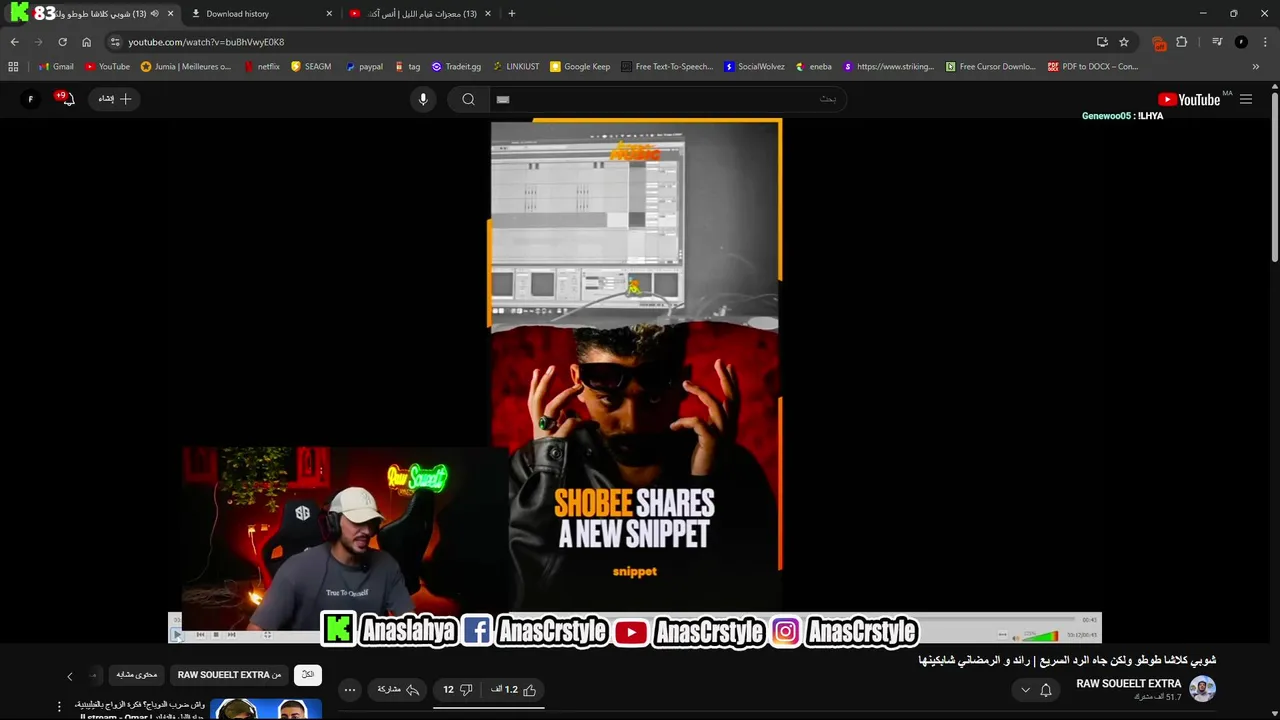The height and width of the screenshot is (720, 1280).
Task: Click the address bar URL text
Action: (206, 42)
